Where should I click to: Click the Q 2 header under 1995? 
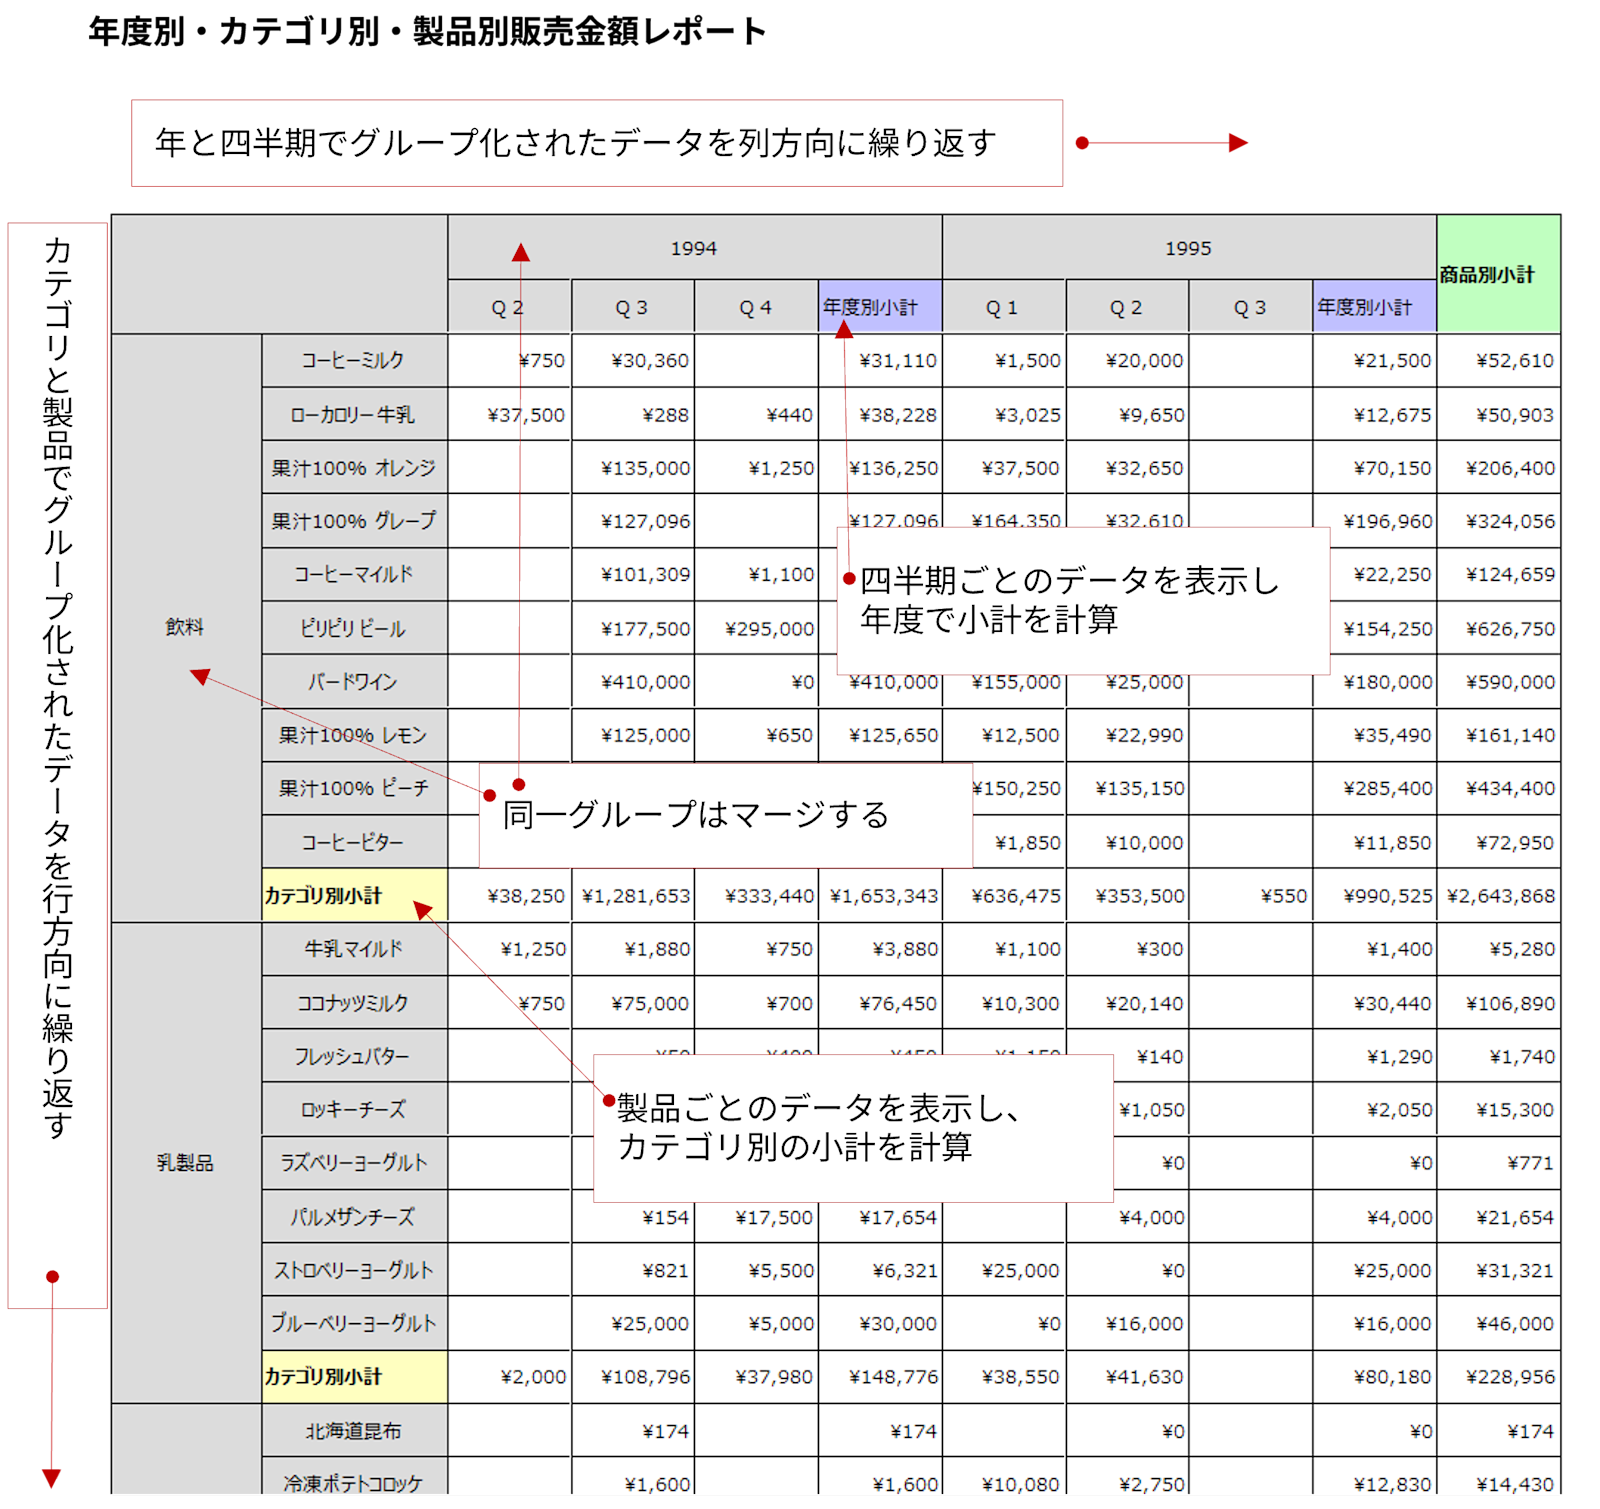point(1127,307)
